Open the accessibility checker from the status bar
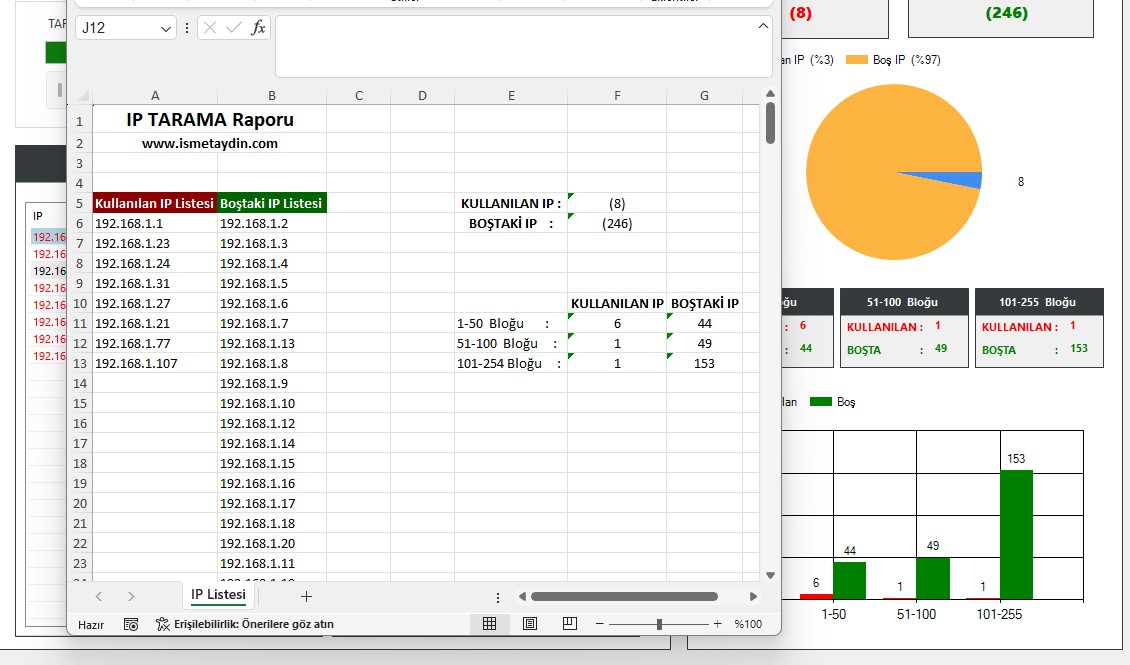1130x665 pixels. pyautogui.click(x=245, y=624)
